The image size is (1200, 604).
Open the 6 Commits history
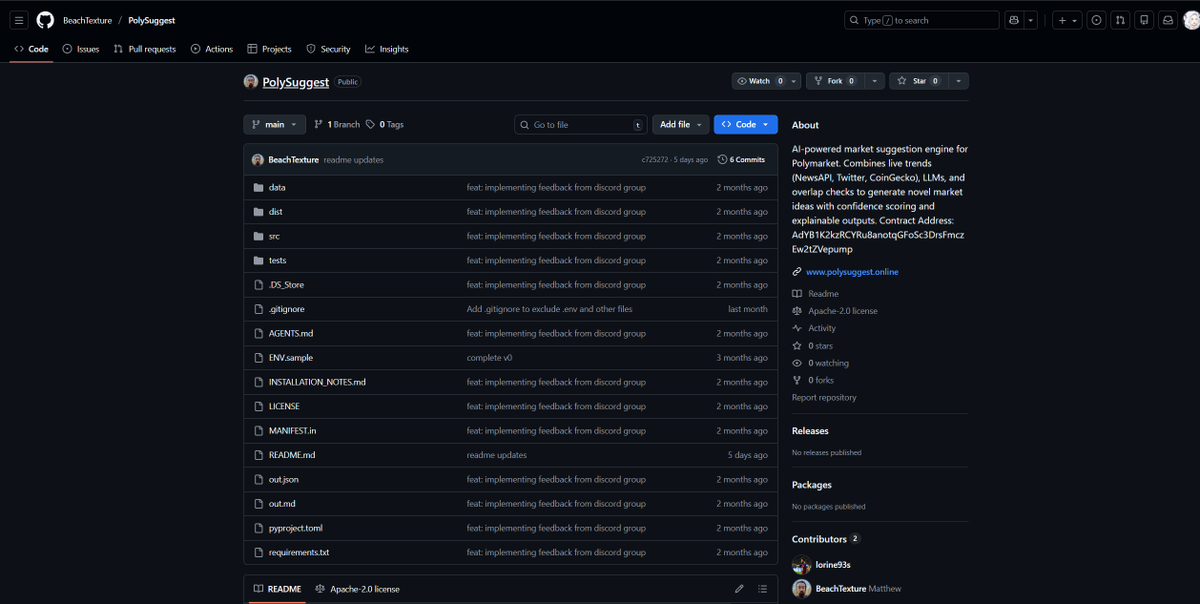point(741,160)
